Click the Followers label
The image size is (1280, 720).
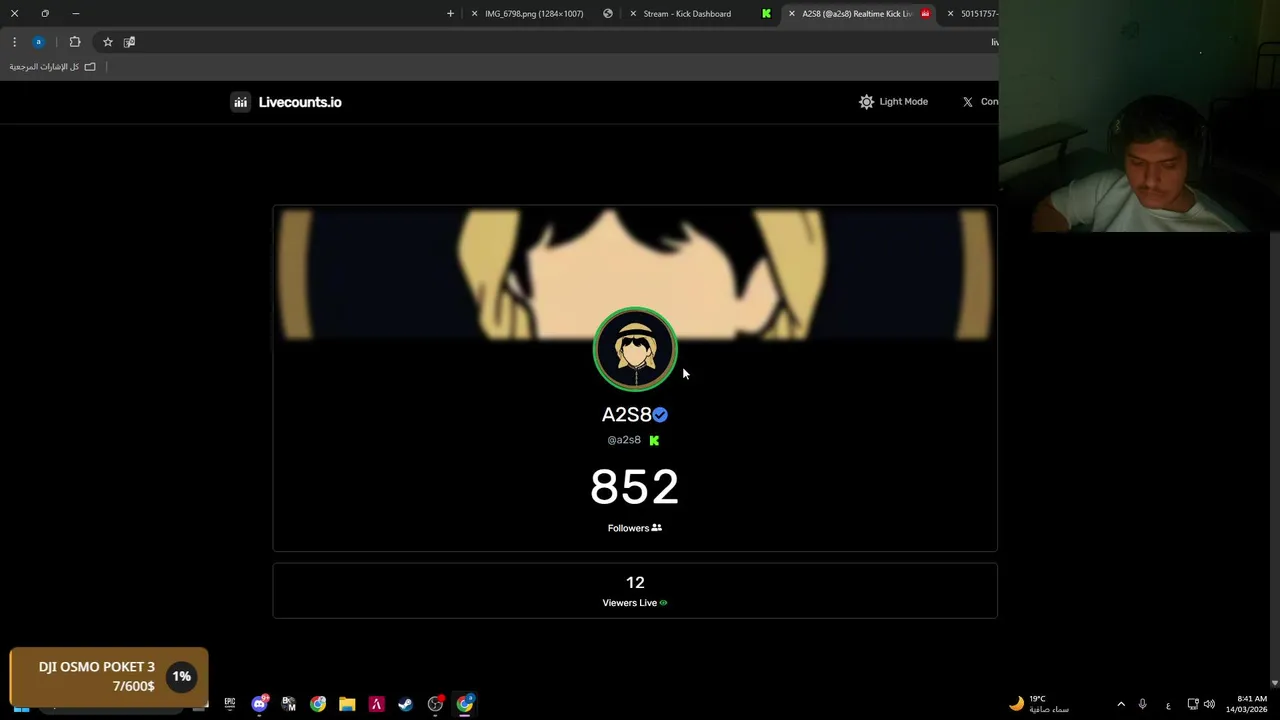click(x=628, y=528)
